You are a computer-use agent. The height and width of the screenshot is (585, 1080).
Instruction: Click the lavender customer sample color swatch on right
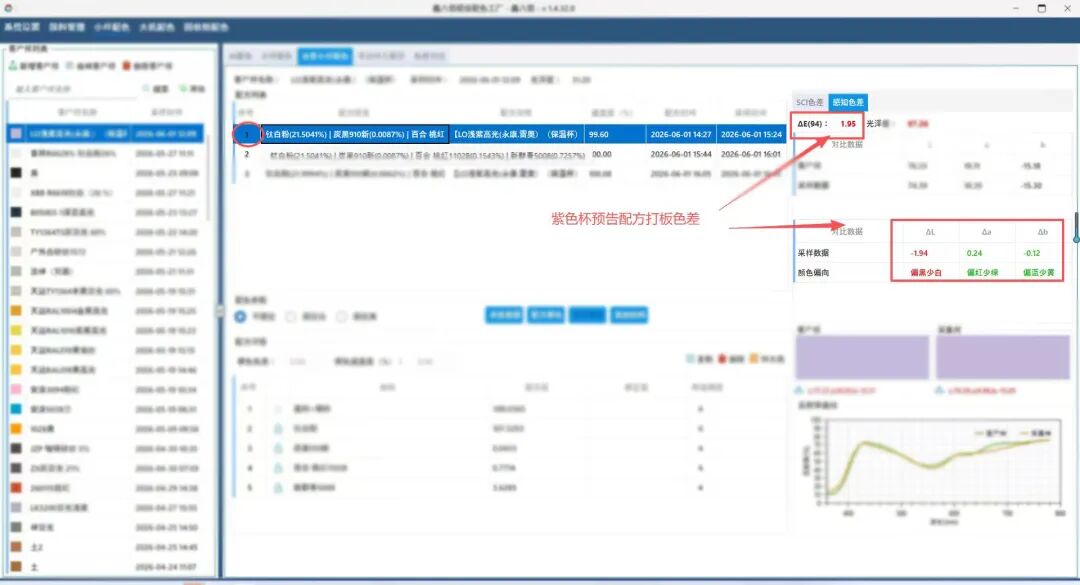coord(862,358)
